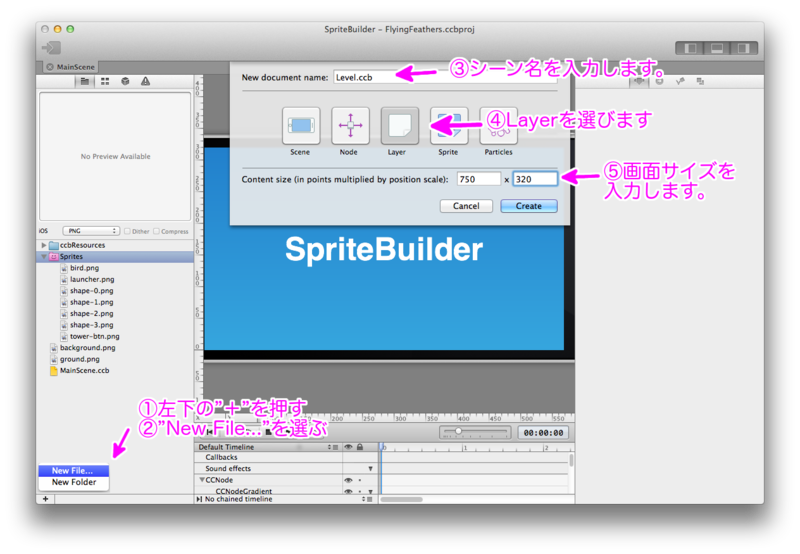Toggle the bottom panel visibility button

pos(716,48)
